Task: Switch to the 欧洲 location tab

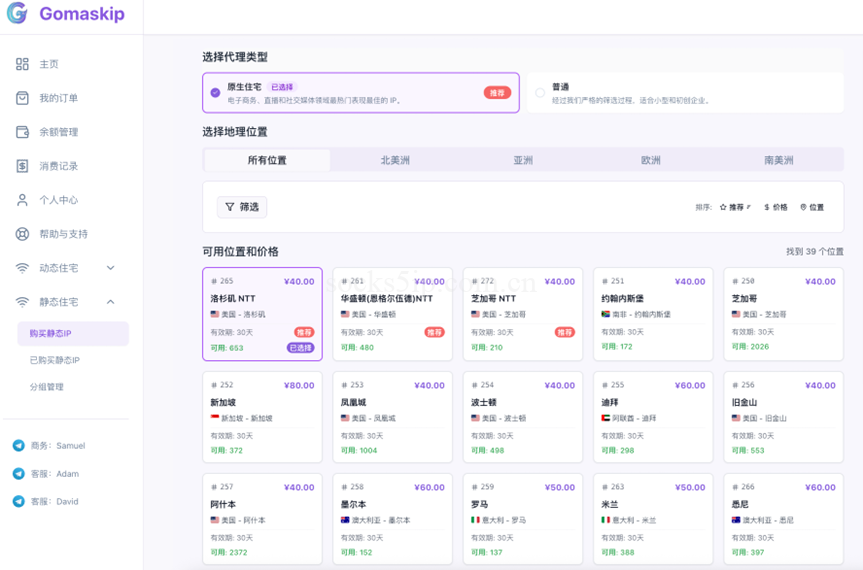Action: [x=651, y=160]
